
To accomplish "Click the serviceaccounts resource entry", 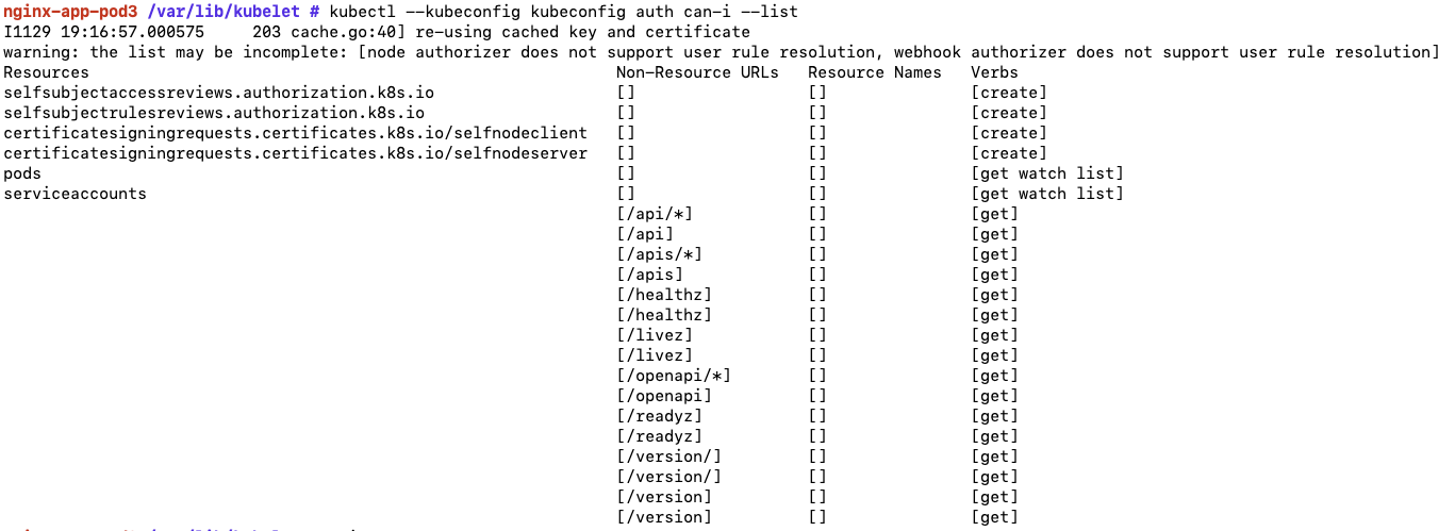I will pos(75,194).
